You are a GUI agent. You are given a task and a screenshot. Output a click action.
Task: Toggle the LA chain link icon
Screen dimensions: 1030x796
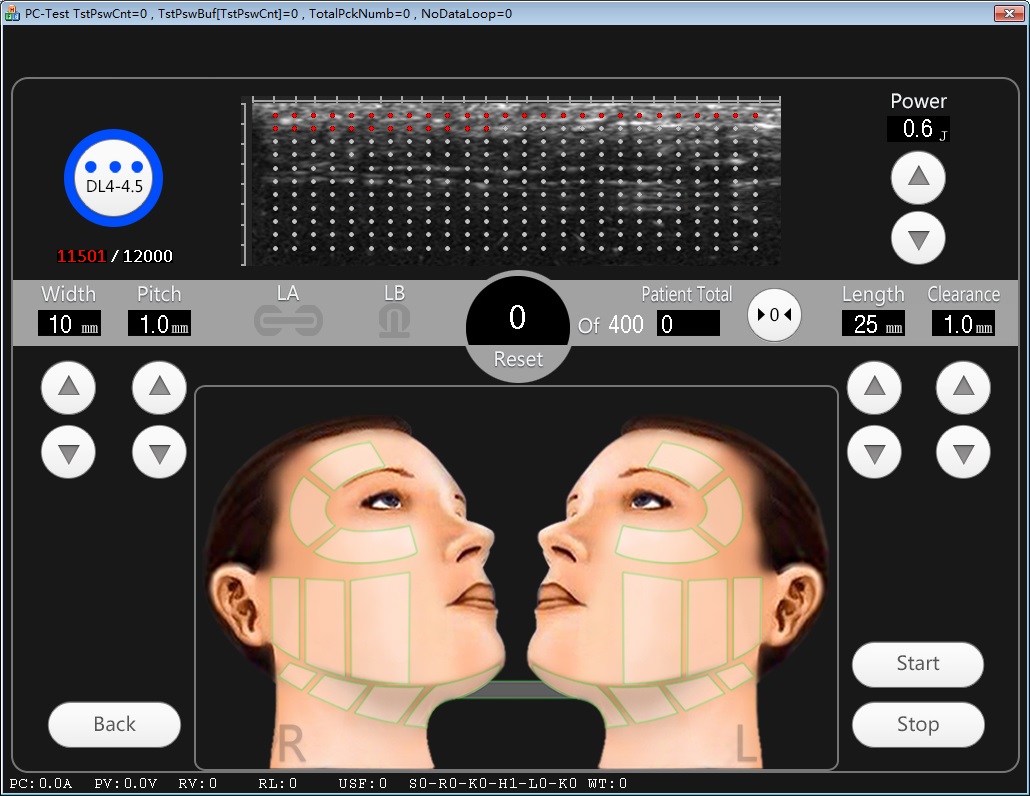point(288,321)
